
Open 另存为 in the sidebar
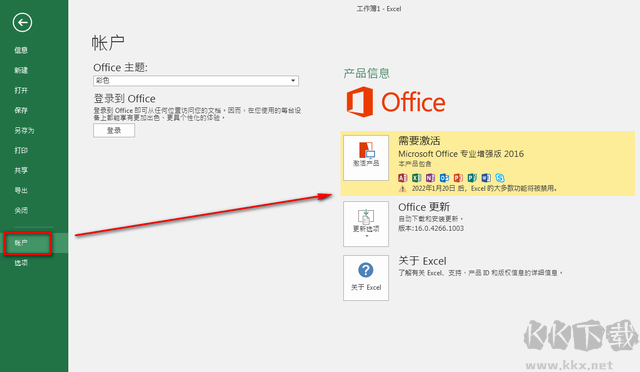24,130
